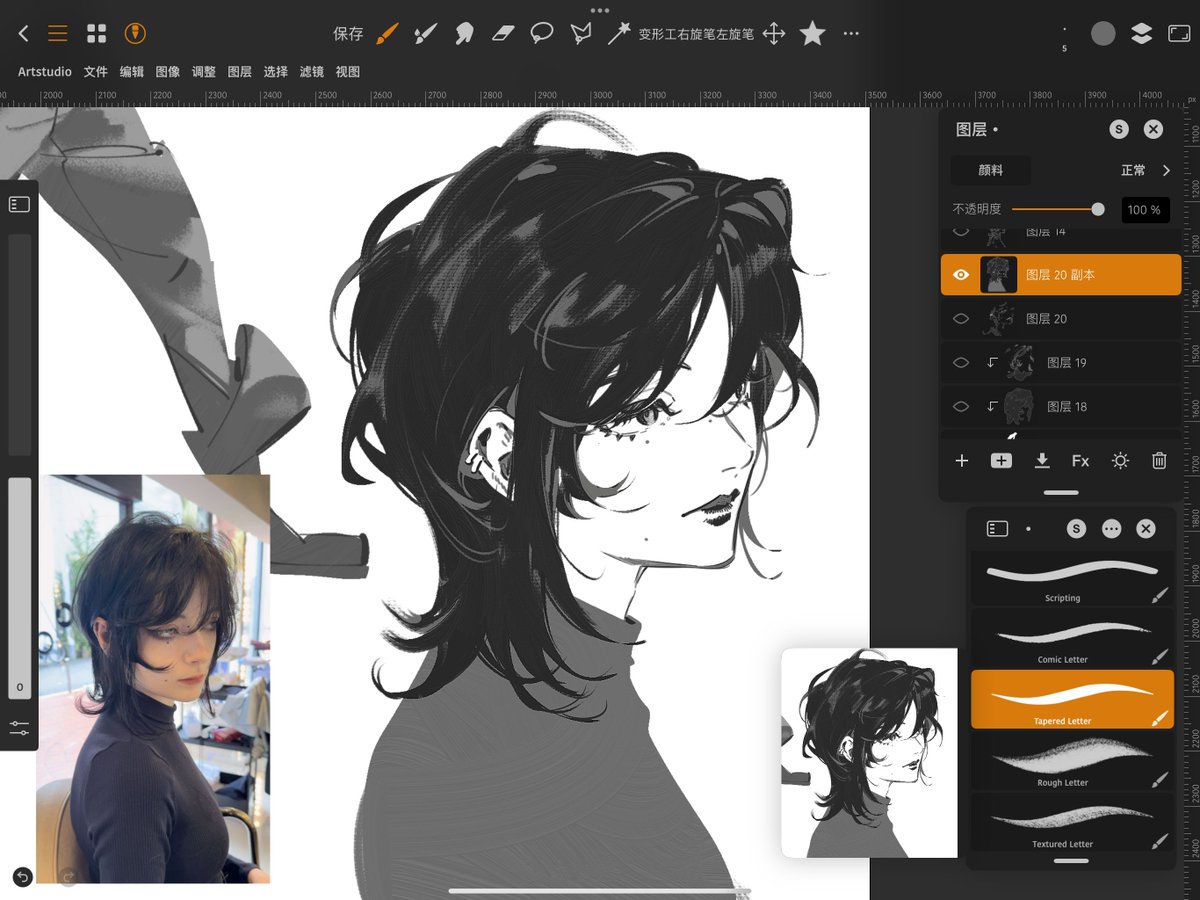Select the Scripting brush
Image resolution: width=1200 pixels, height=900 pixels.
pyautogui.click(x=1072, y=578)
